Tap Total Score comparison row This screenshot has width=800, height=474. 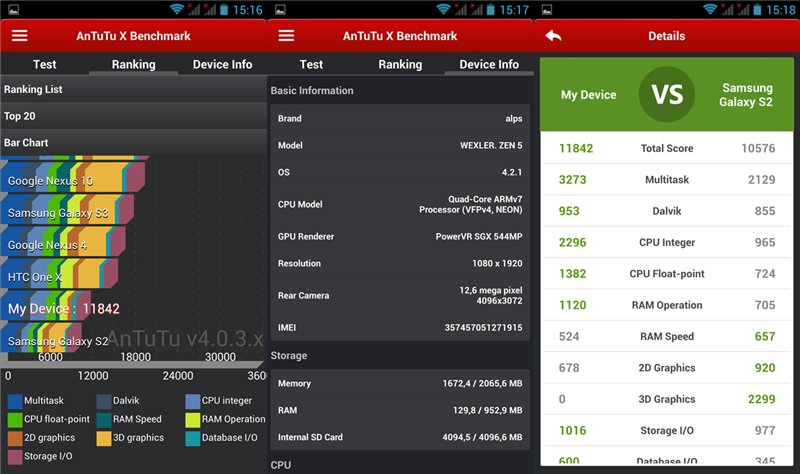coord(667,148)
